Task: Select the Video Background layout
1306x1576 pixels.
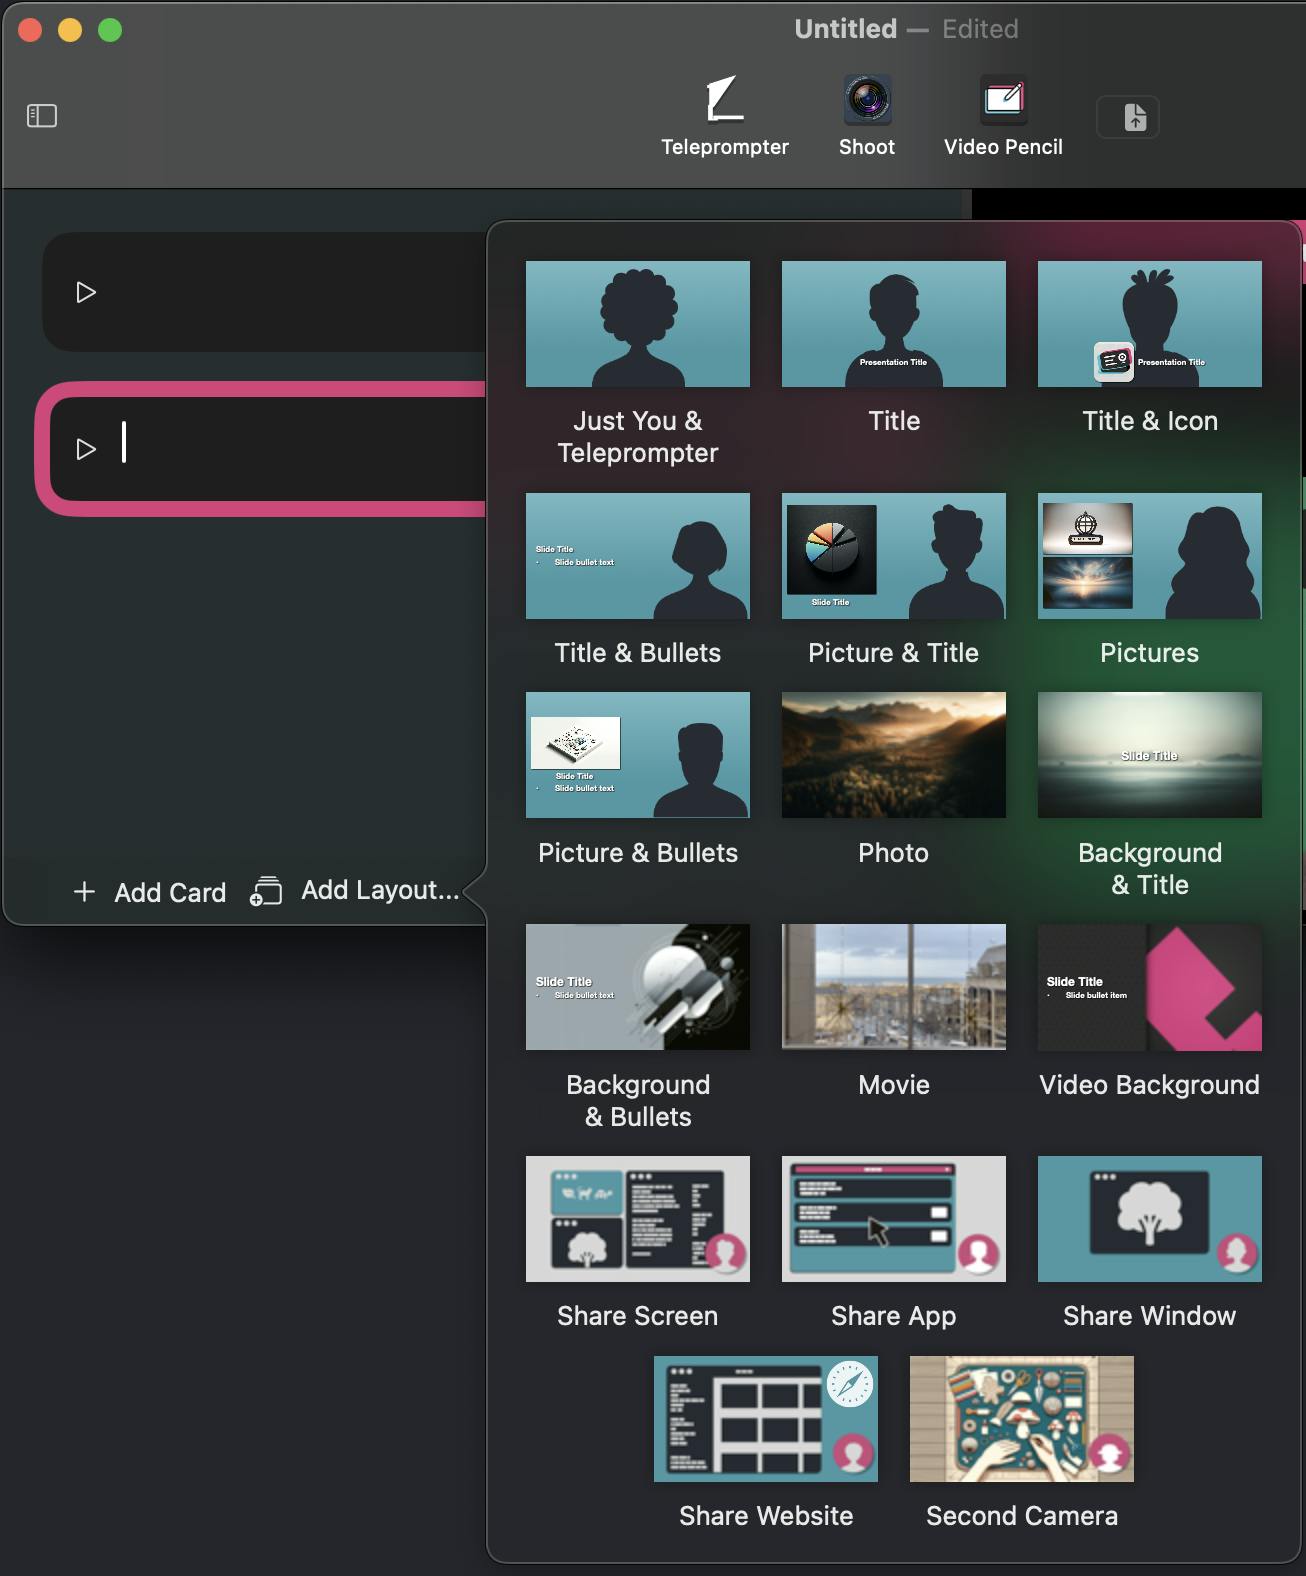Action: [x=1150, y=1012]
